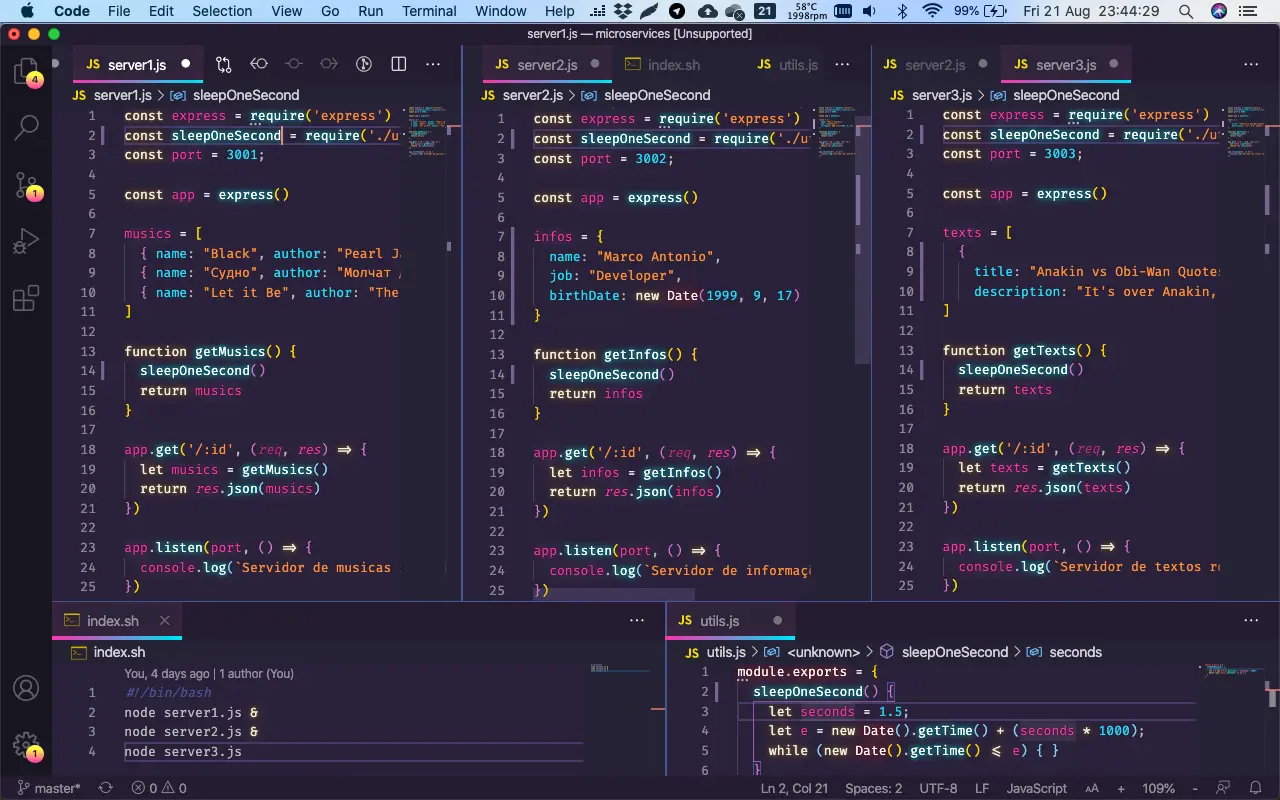Image resolution: width=1280 pixels, height=800 pixels.
Task: Open the Terminal menu
Action: [x=428, y=11]
